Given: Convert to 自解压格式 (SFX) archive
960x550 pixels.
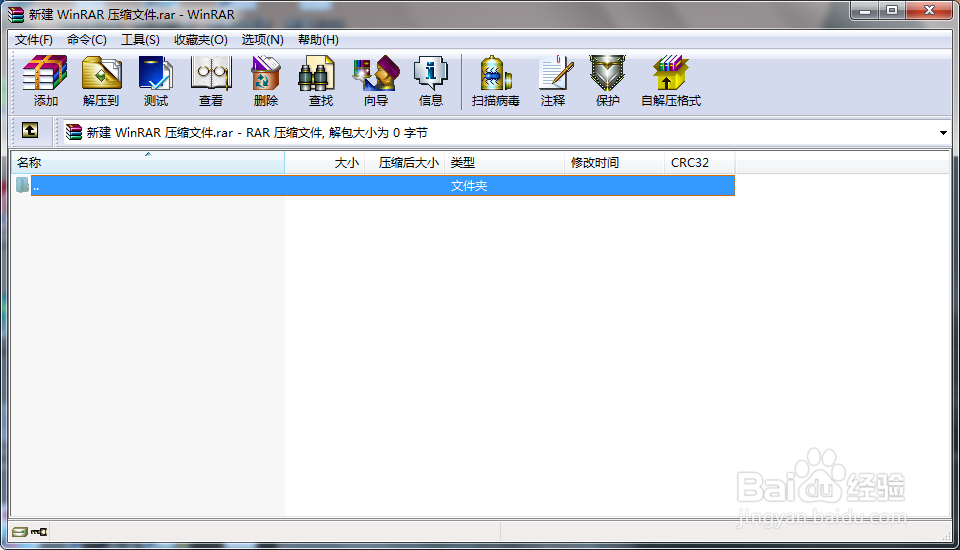Looking at the screenshot, I should [x=670, y=81].
